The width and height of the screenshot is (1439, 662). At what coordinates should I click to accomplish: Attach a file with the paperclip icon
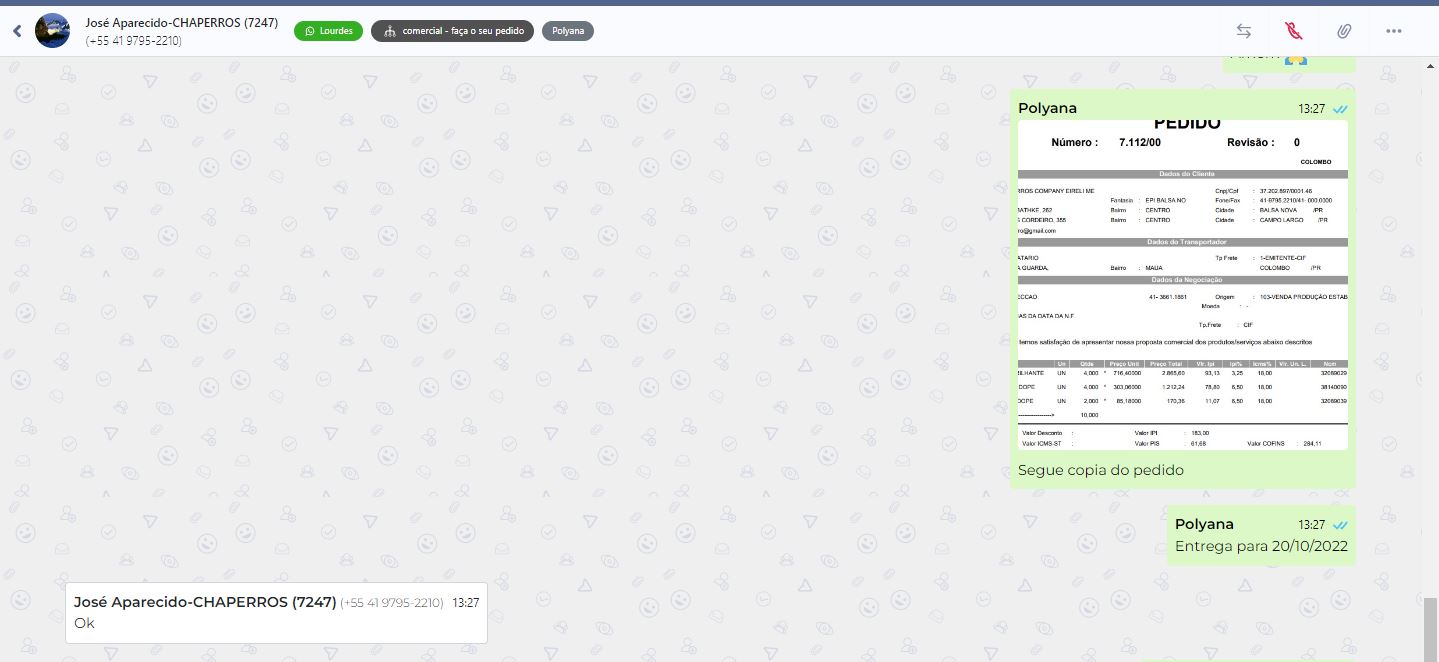(x=1344, y=31)
